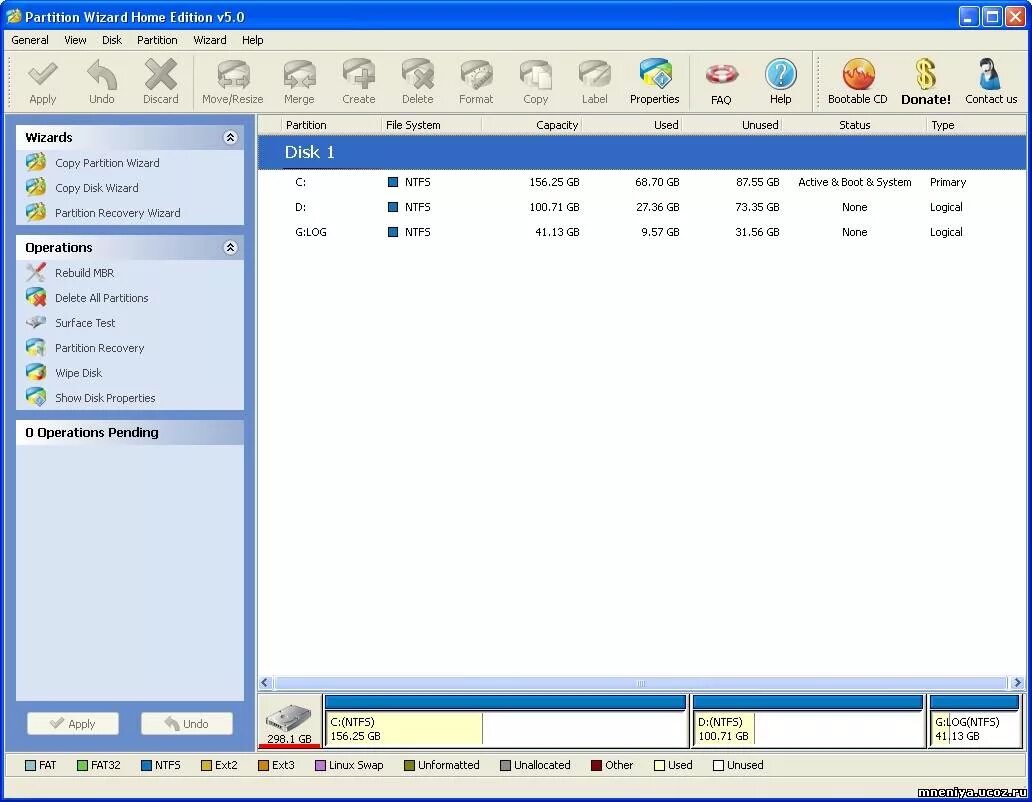Click the Bootable CD icon

(858, 74)
